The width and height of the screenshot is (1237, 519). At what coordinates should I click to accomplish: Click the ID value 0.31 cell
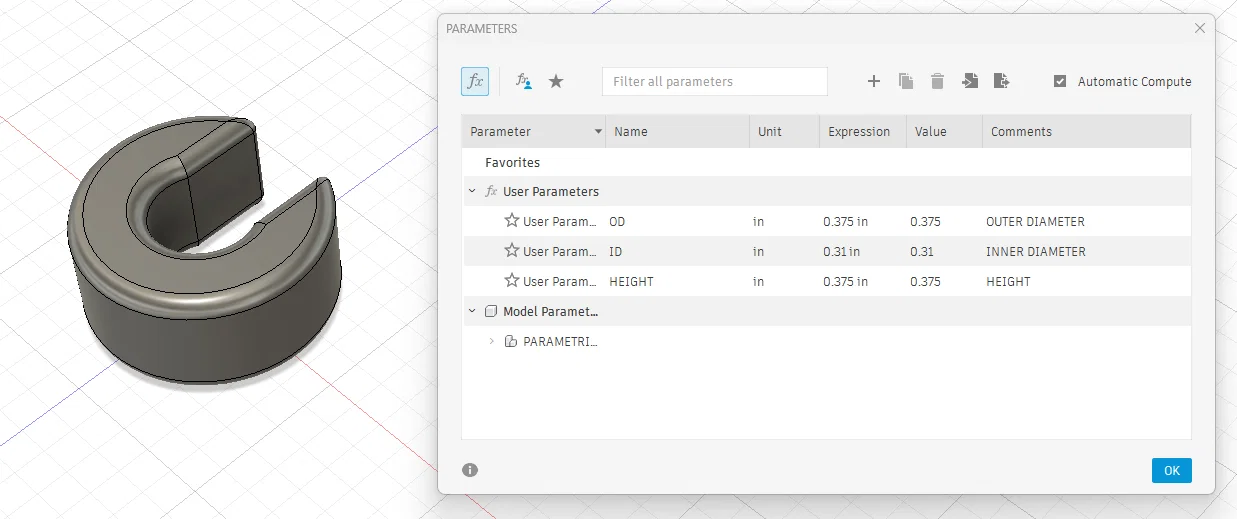(945, 251)
